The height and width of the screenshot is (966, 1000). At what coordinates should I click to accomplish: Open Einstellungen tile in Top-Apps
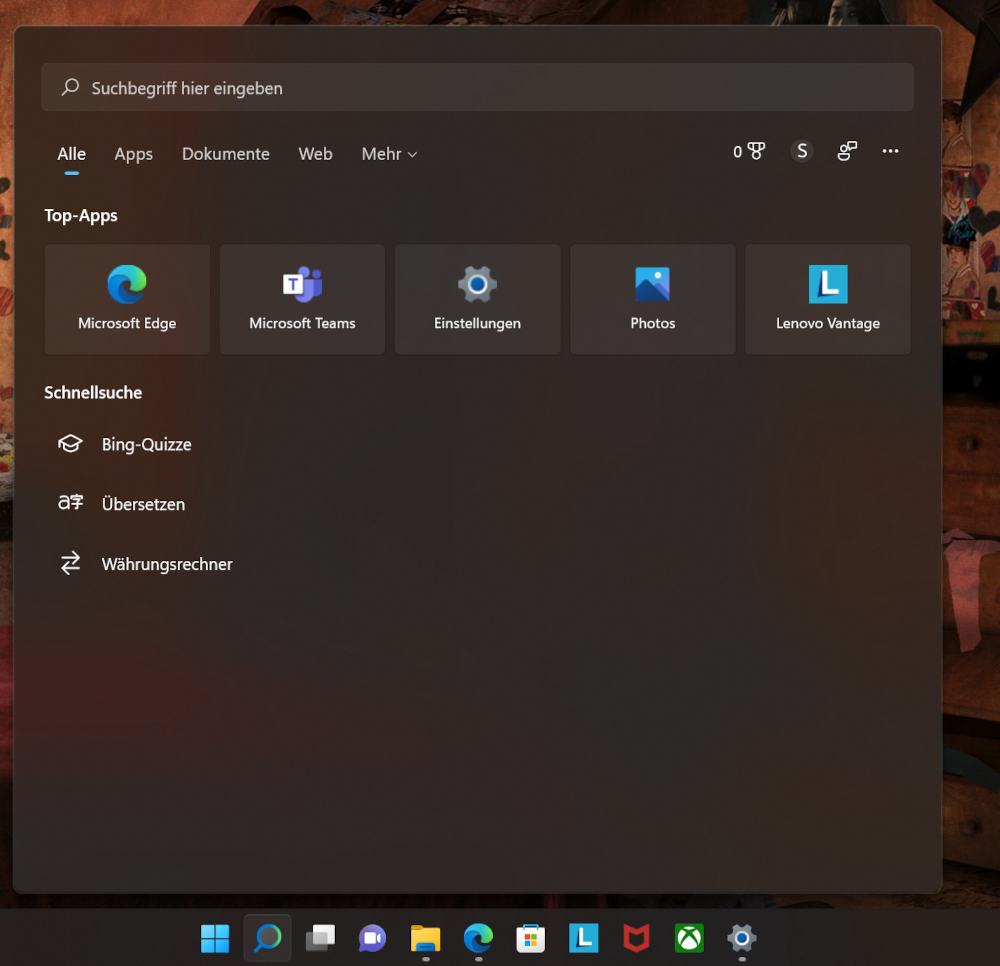[x=477, y=299]
